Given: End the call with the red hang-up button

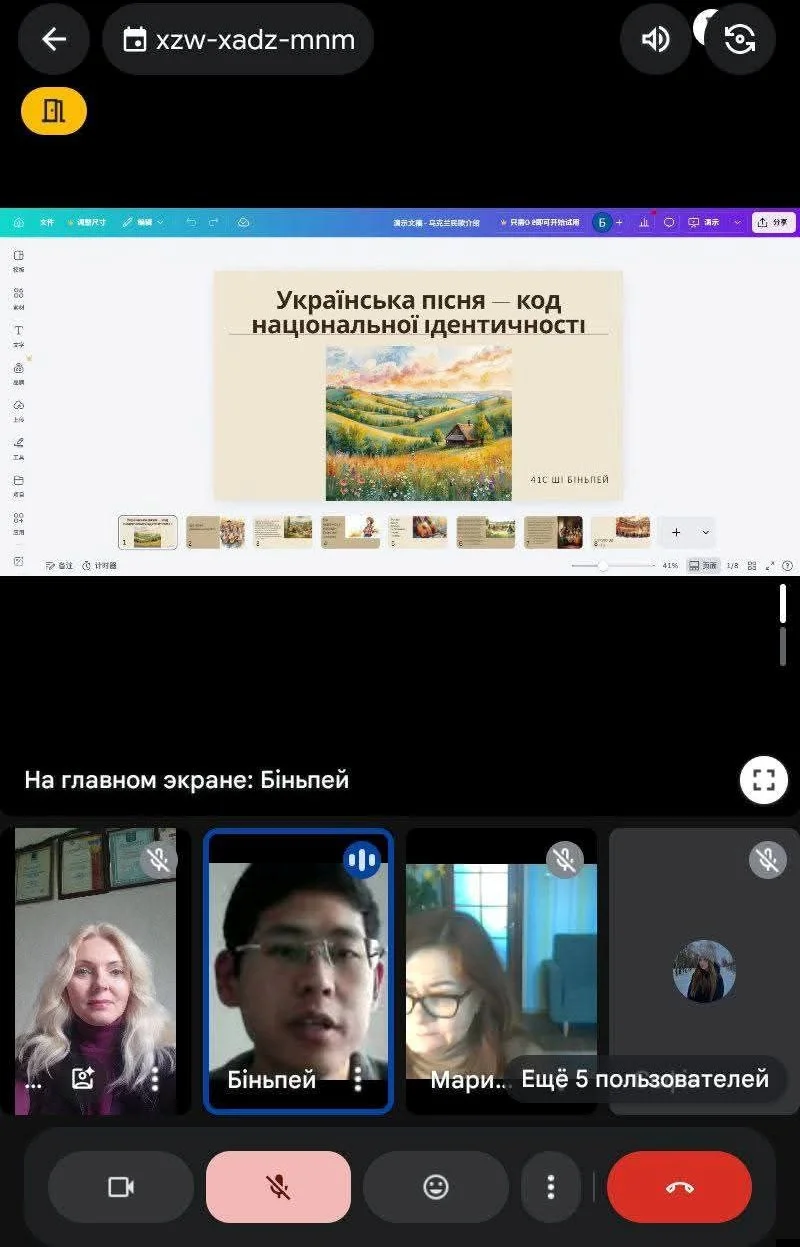Looking at the screenshot, I should [x=679, y=1187].
